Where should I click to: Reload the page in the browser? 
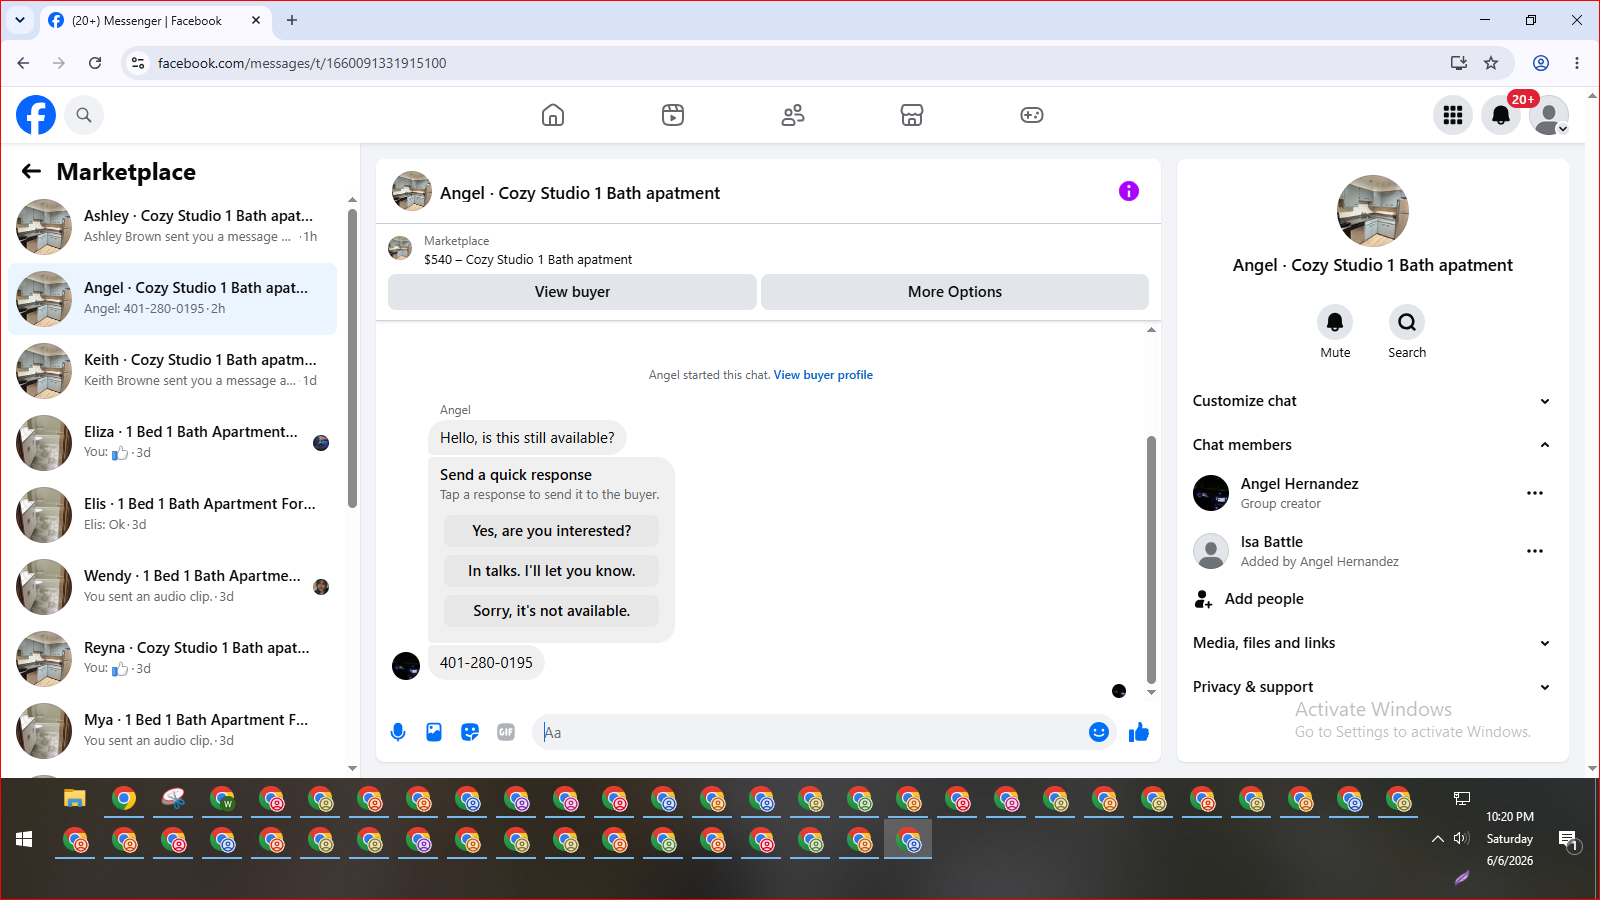tap(95, 63)
